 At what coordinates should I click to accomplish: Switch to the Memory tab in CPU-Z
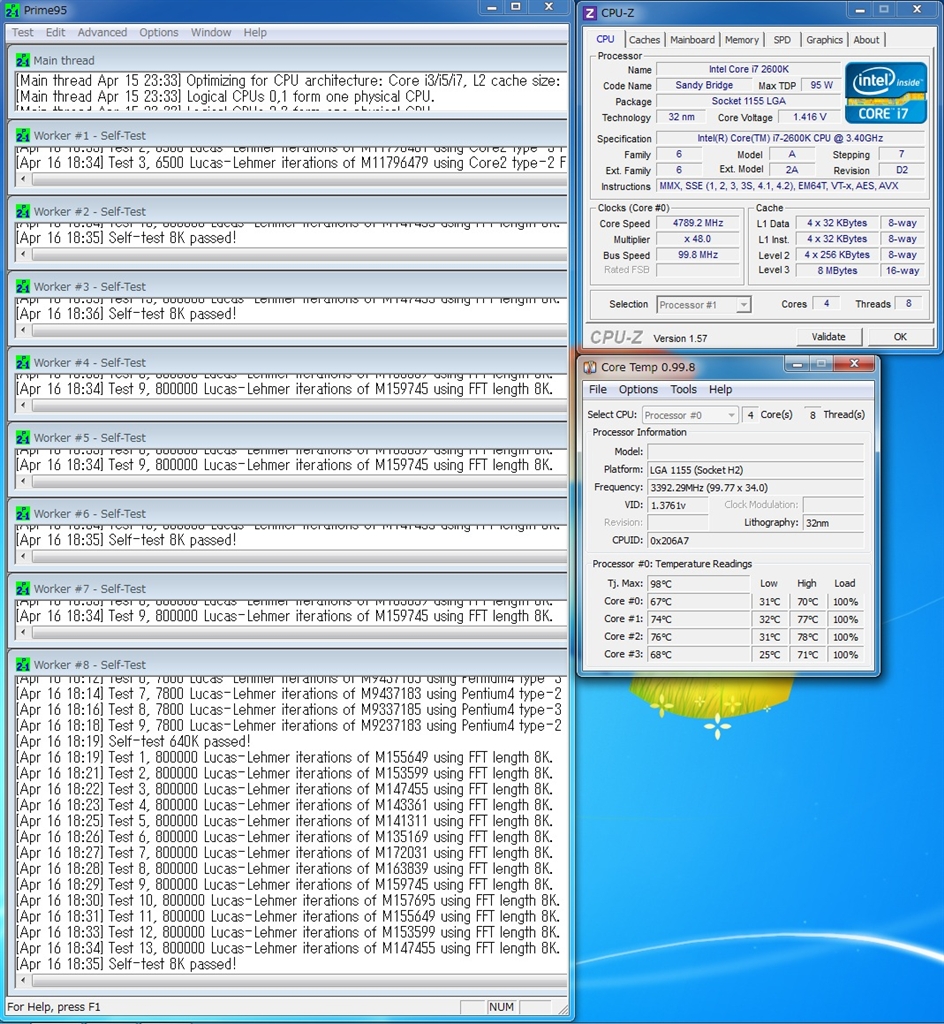coord(742,40)
